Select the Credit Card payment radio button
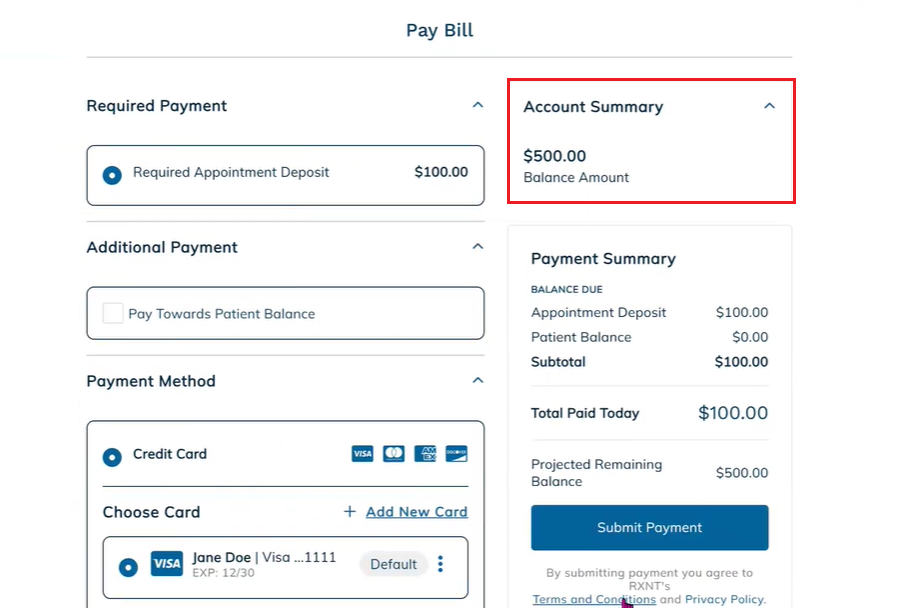Viewport: 899px width, 609px height. pyautogui.click(x=112, y=457)
